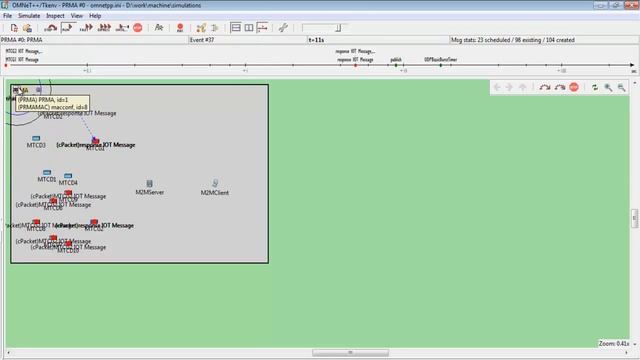
Task: Click the red event recording icon
Action: pyautogui.click(x=180, y=28)
